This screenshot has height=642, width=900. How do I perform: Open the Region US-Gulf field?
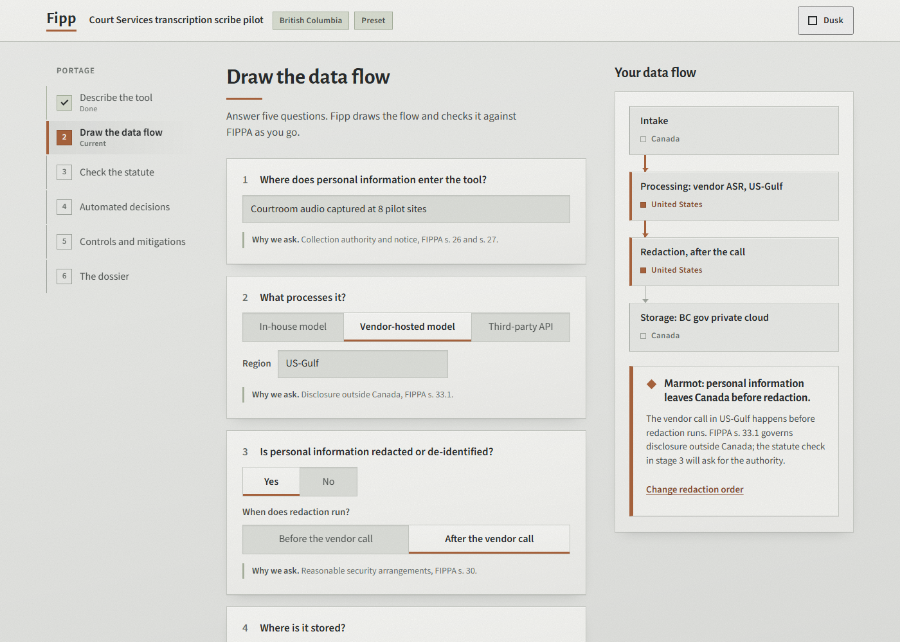363,364
